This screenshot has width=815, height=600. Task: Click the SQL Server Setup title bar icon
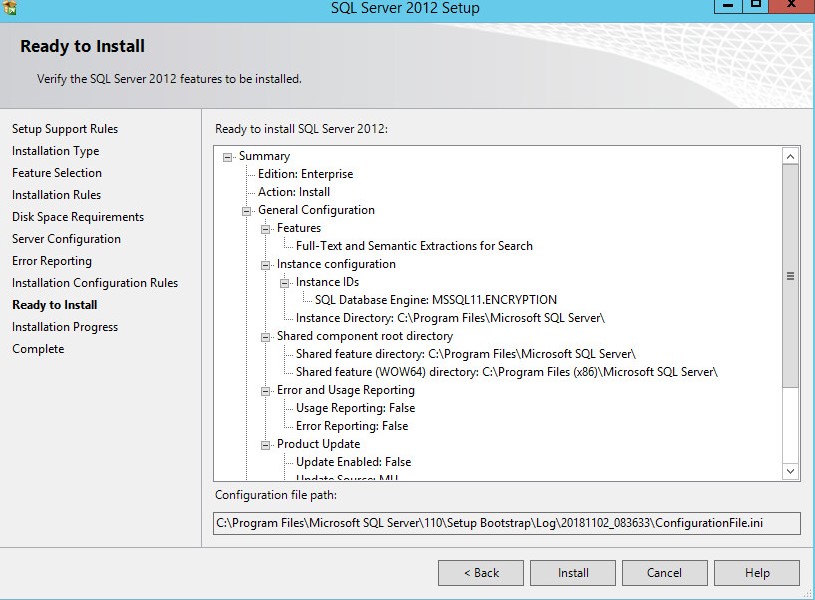(9, 7)
